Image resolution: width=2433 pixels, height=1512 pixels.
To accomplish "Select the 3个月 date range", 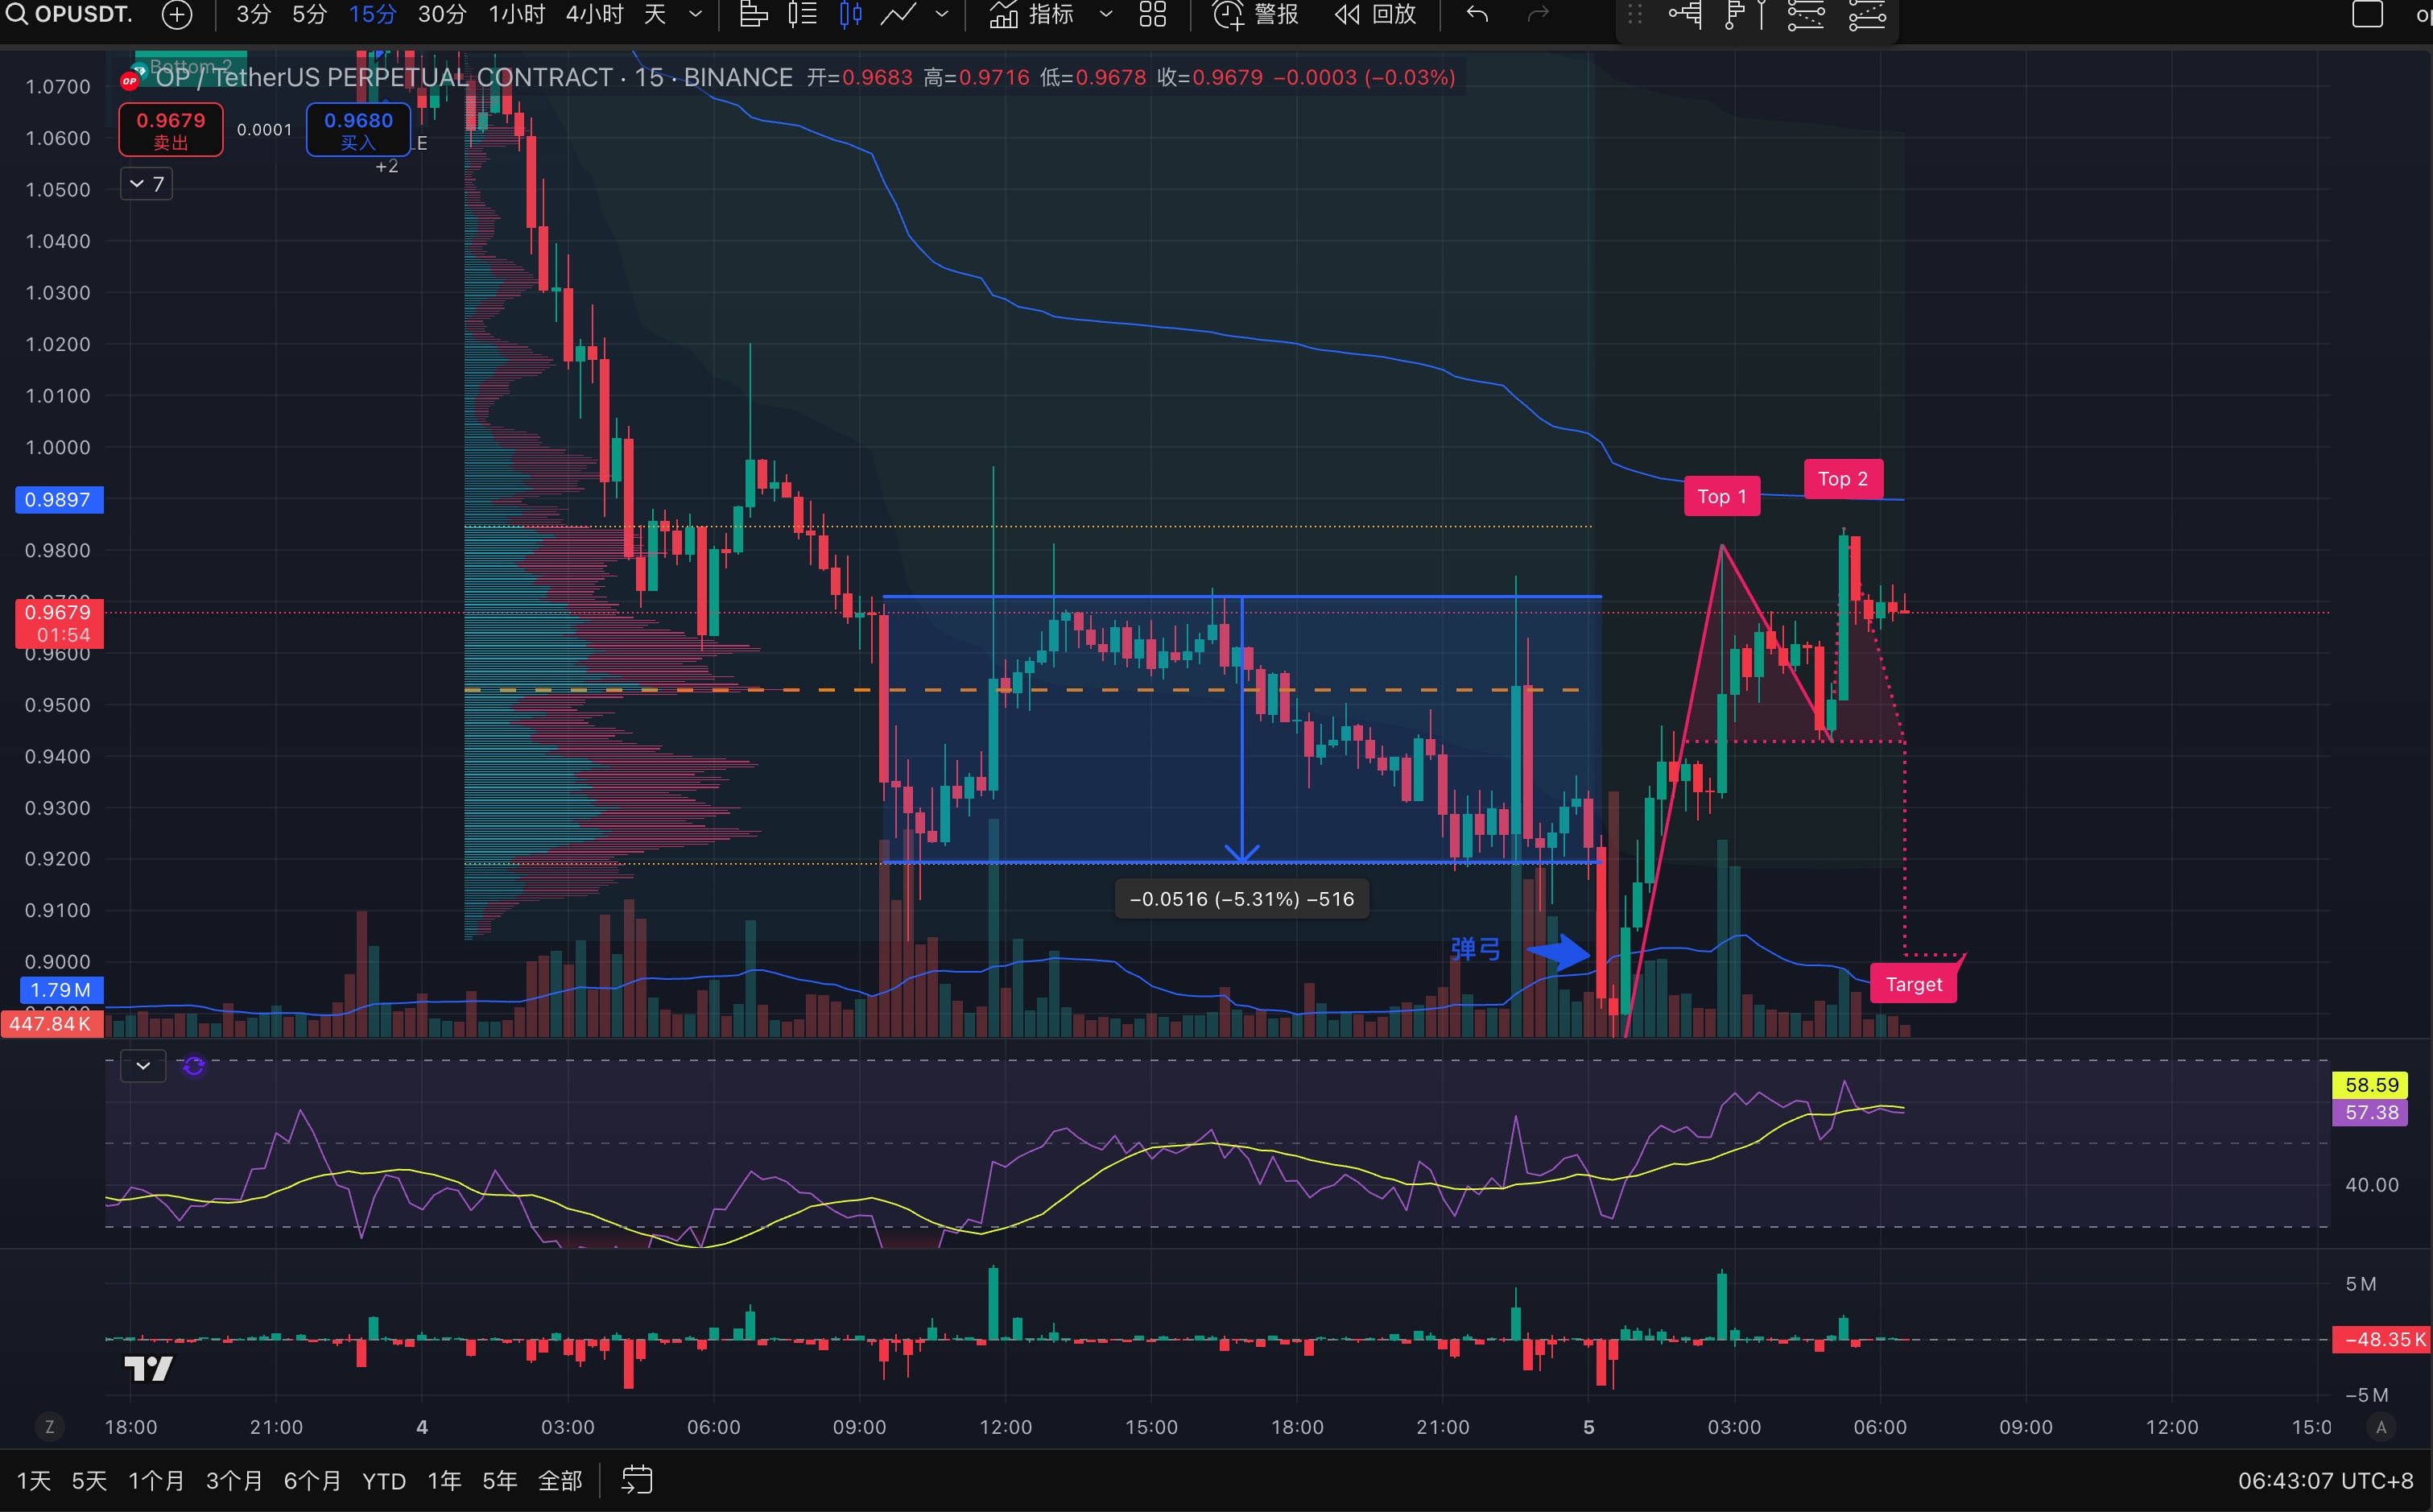I will (234, 1480).
